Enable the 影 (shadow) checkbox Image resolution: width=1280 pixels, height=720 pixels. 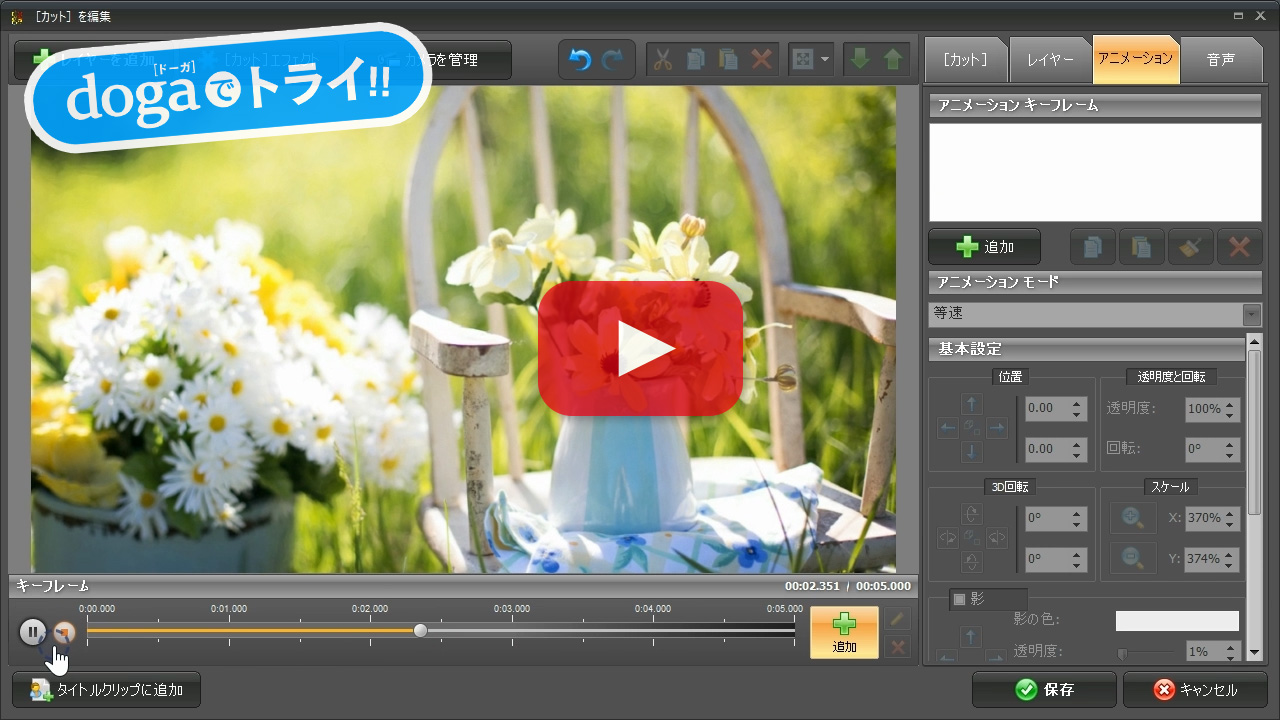[961, 598]
